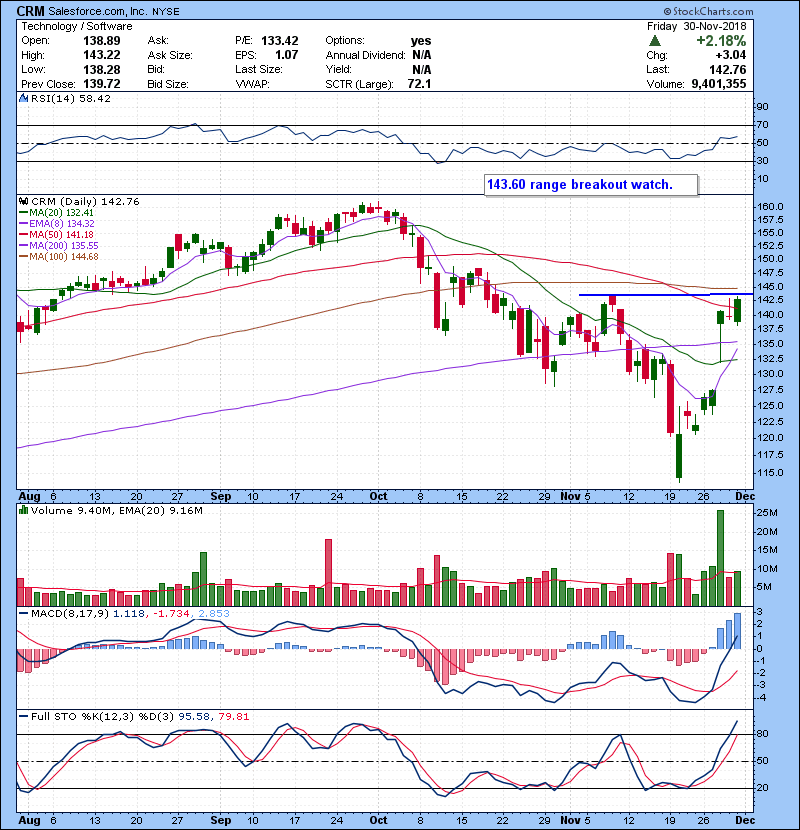The image size is (800, 830).
Task: Select the Last price 142.76 in the header
Action: click(x=727, y=69)
